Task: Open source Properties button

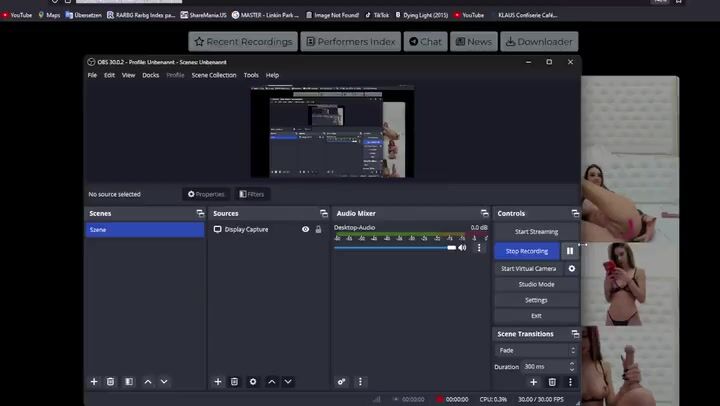Action: coord(206,194)
